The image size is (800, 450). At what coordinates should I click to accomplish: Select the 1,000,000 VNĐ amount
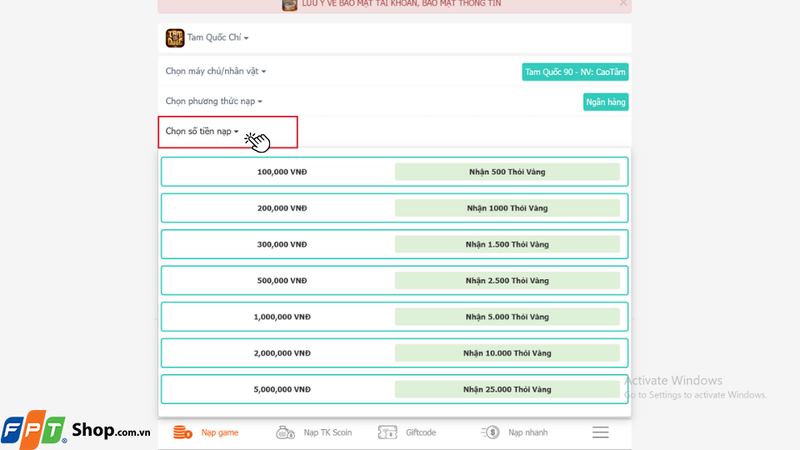click(282, 317)
